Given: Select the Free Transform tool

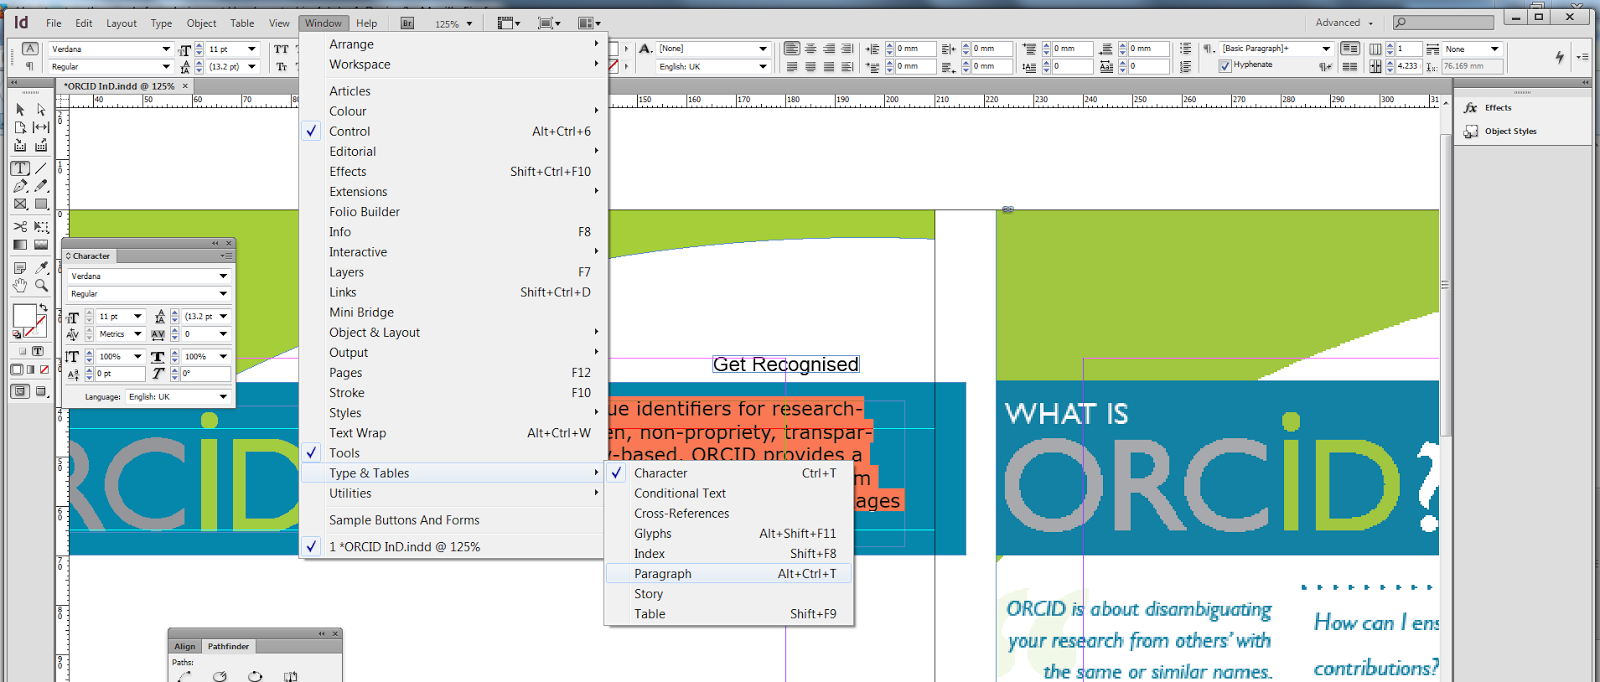Looking at the screenshot, I should tap(41, 227).
